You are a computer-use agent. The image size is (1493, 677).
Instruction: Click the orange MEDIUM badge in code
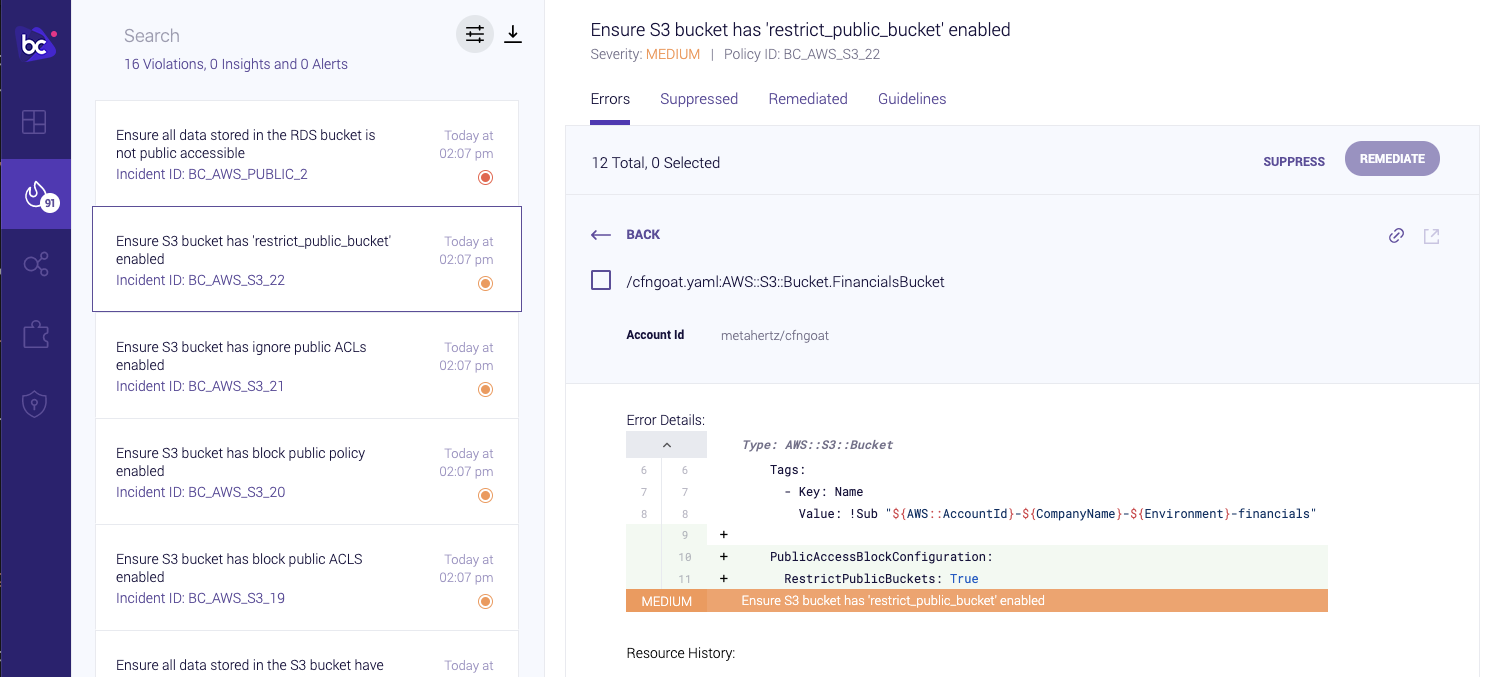coord(666,601)
